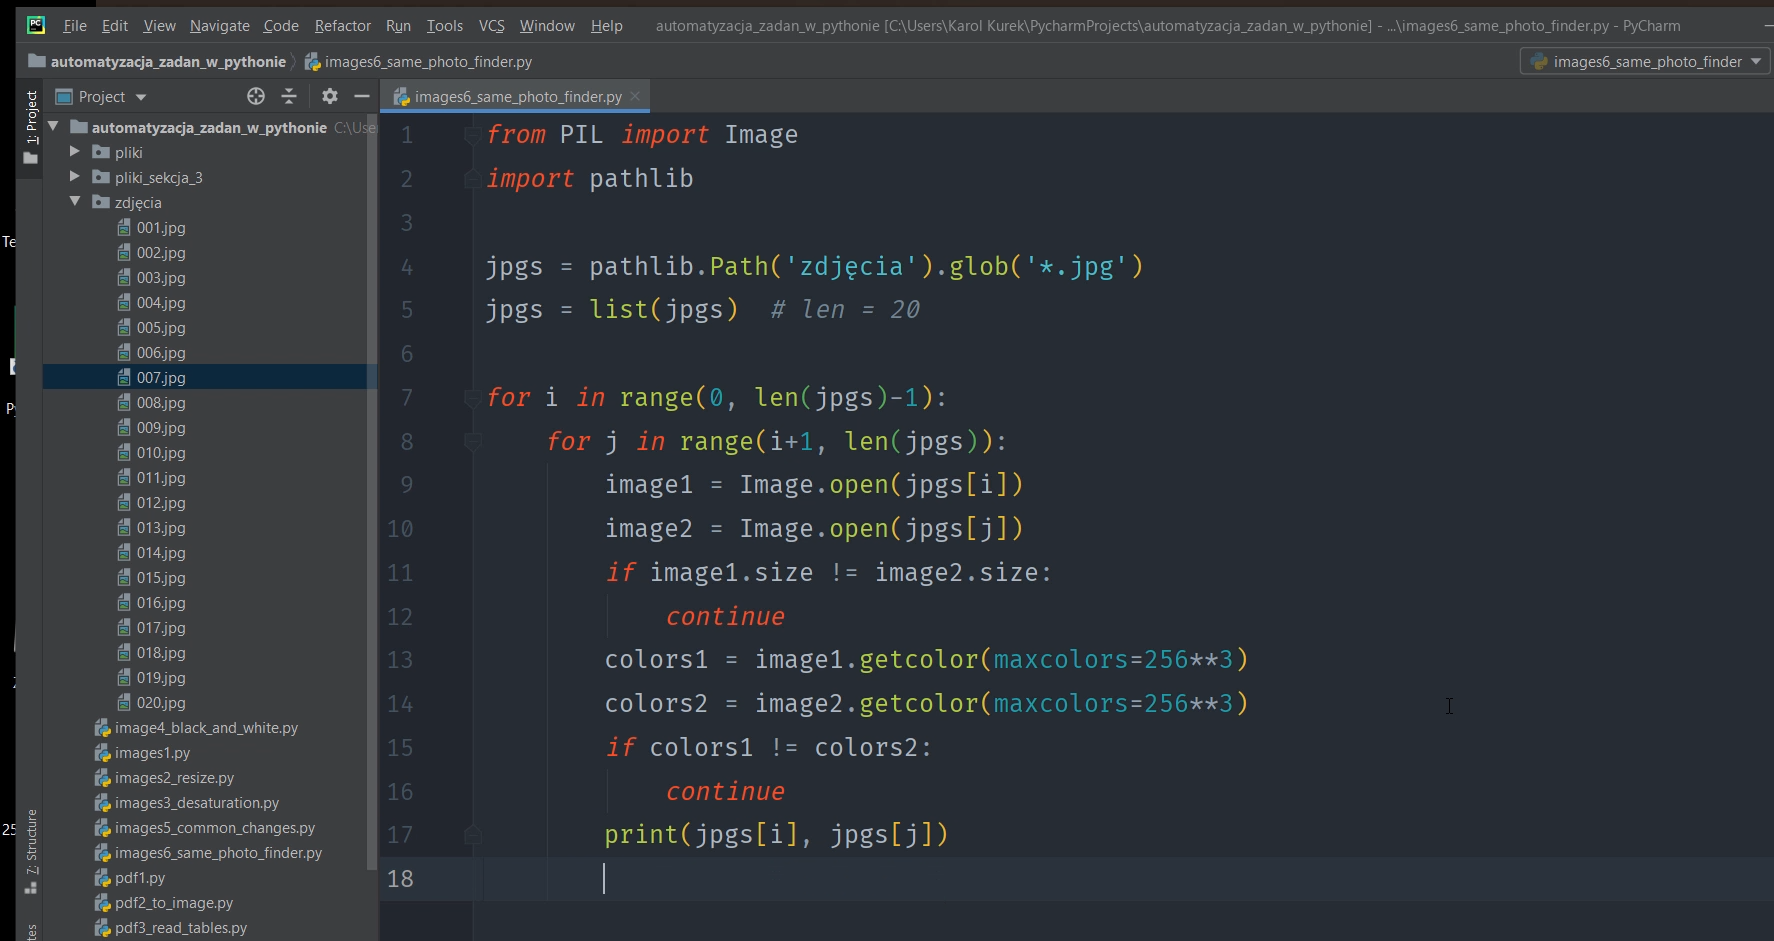Click the locate/scroll-from-source target icon
The image size is (1774, 941).
click(256, 96)
